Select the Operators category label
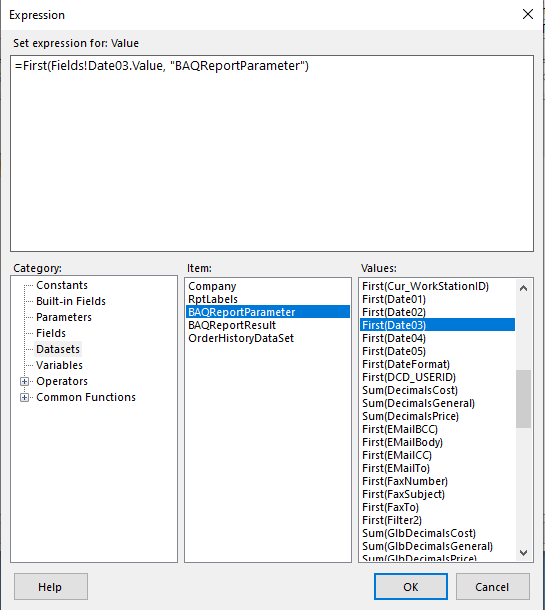The width and height of the screenshot is (545, 610). point(62,381)
